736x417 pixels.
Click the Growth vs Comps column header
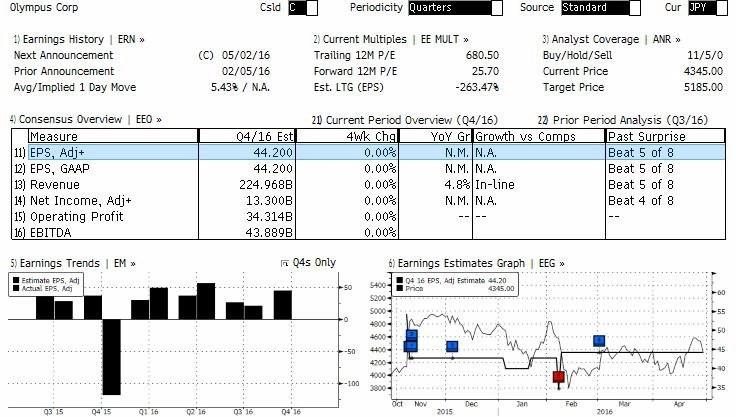point(539,136)
